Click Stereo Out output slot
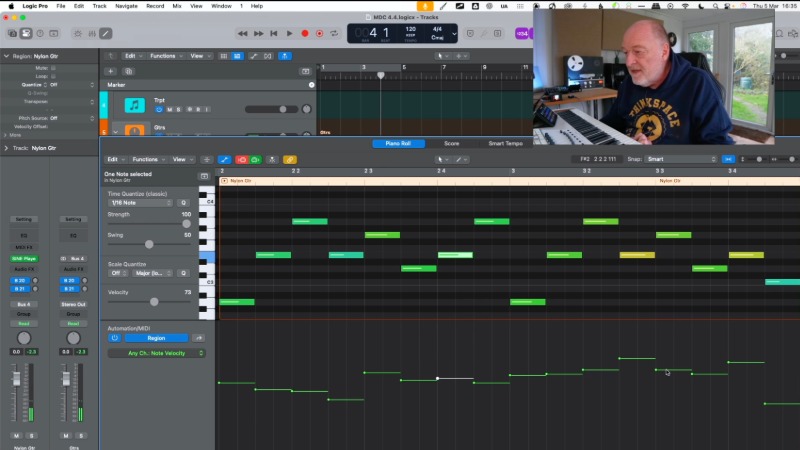This screenshot has height=450, width=800. (73, 304)
